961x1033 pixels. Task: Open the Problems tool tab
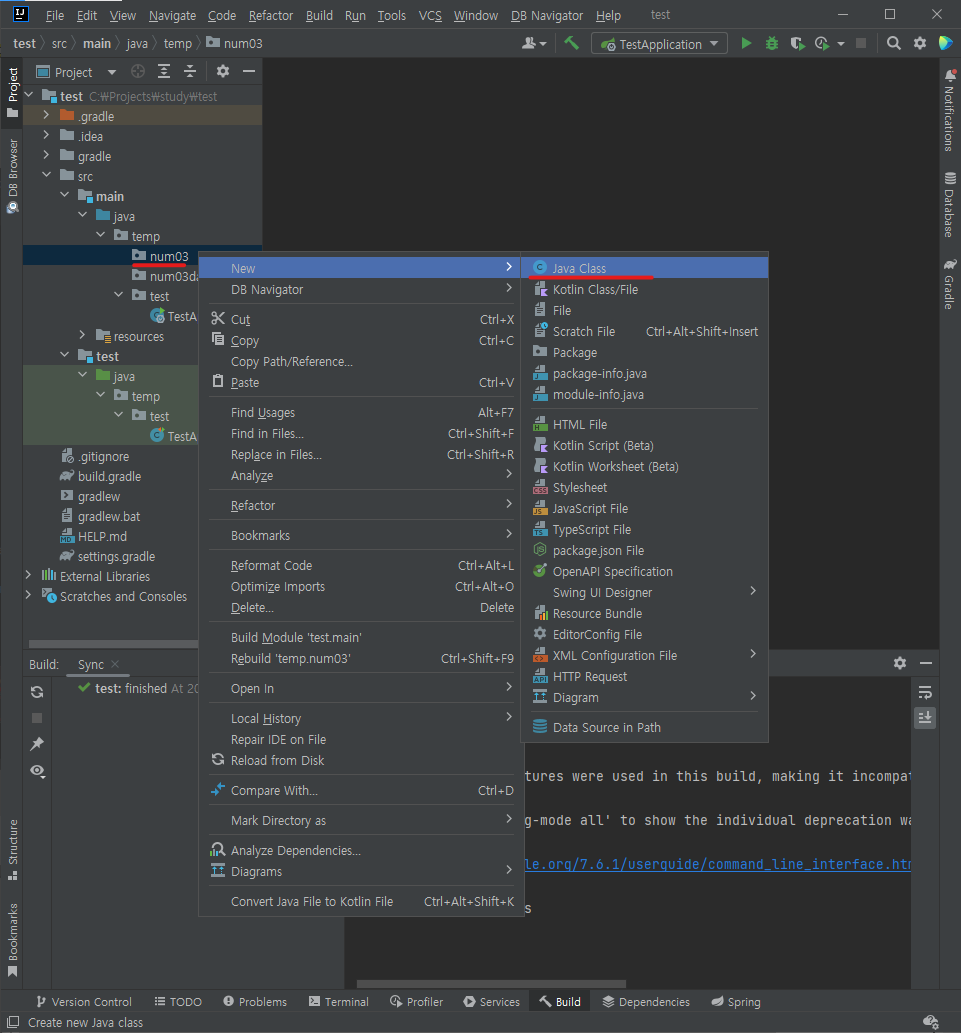(x=256, y=1001)
